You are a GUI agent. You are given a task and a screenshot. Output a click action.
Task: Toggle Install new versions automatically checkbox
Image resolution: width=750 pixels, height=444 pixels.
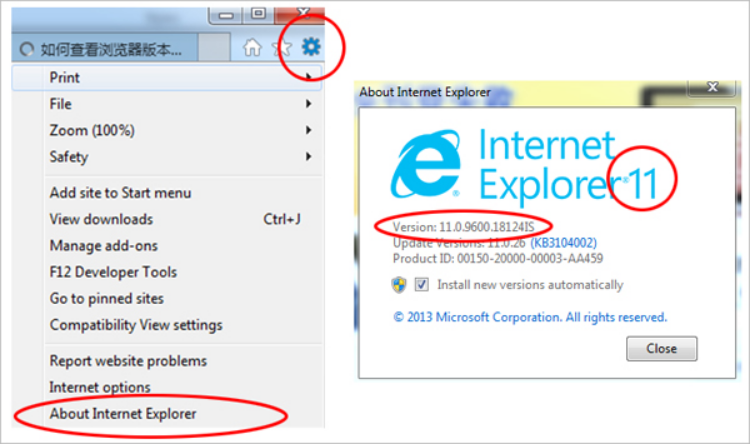pyautogui.click(x=421, y=285)
